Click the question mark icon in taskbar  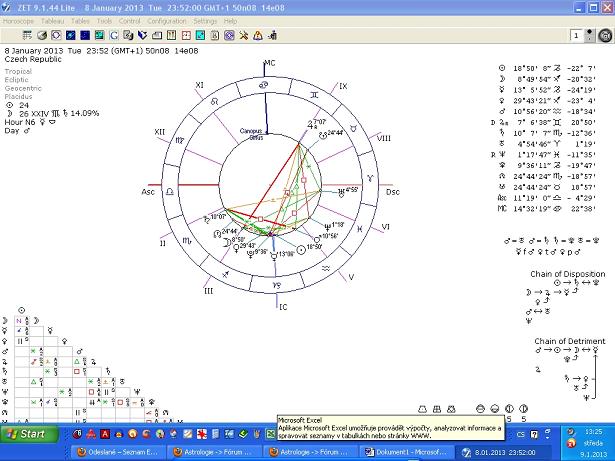pyautogui.click(x=534, y=434)
